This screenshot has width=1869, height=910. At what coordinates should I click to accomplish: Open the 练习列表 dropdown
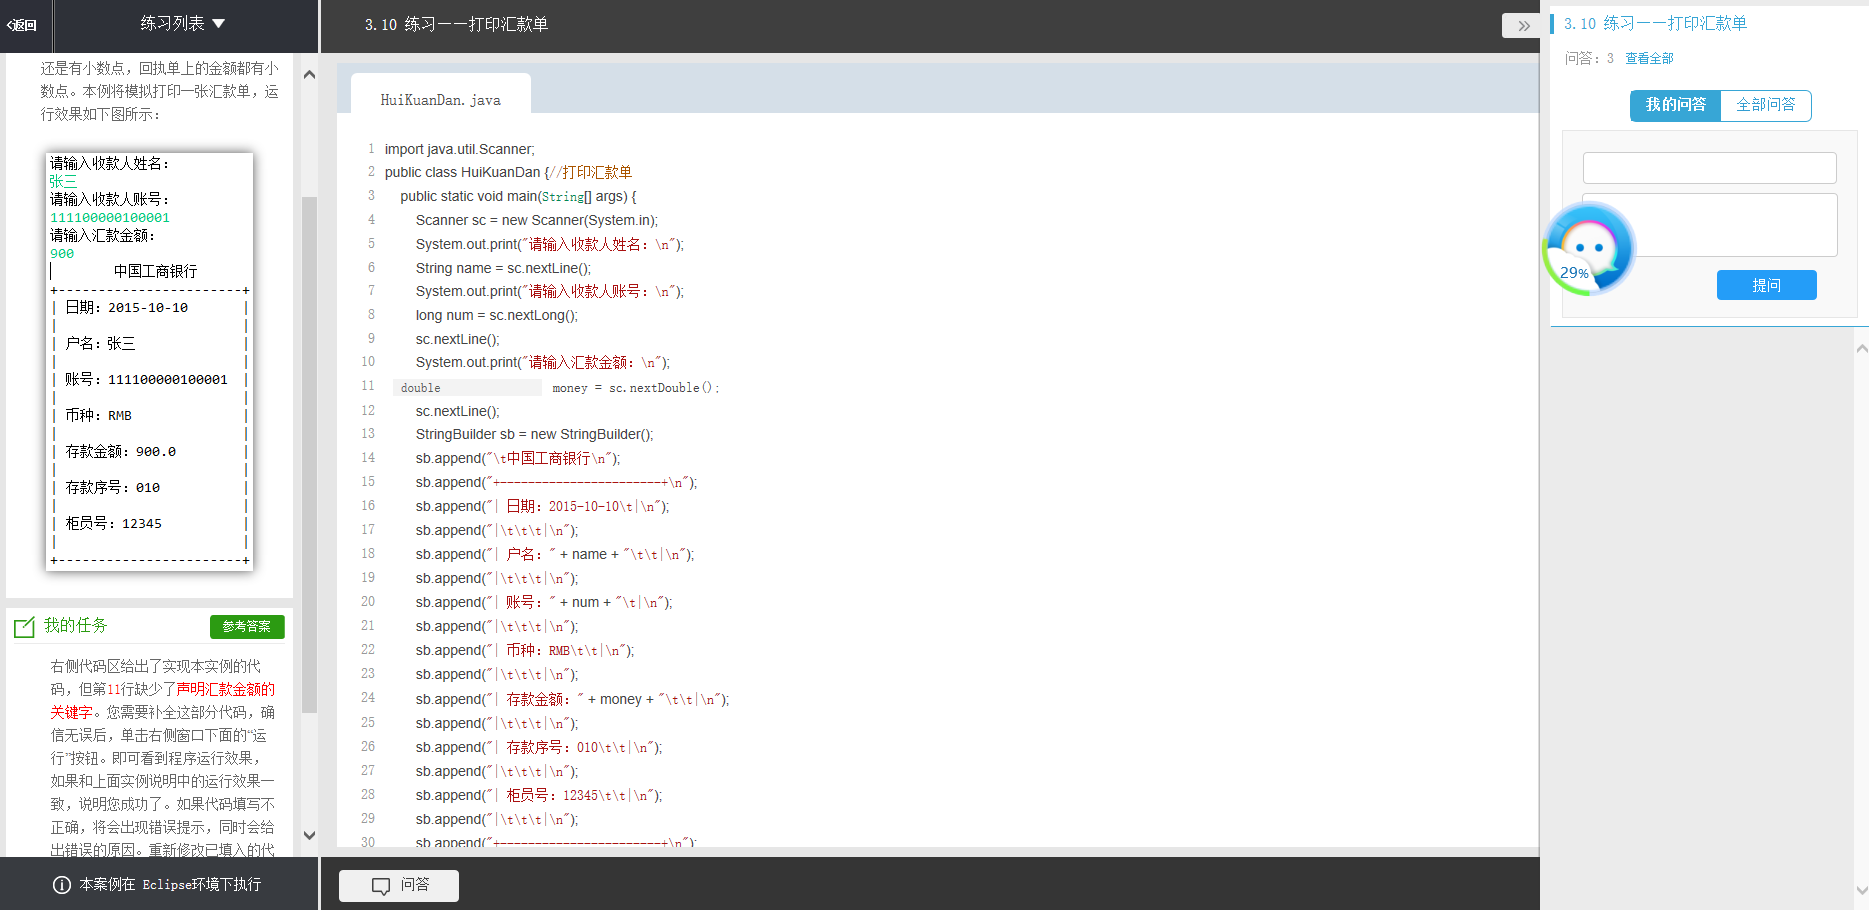point(182,23)
